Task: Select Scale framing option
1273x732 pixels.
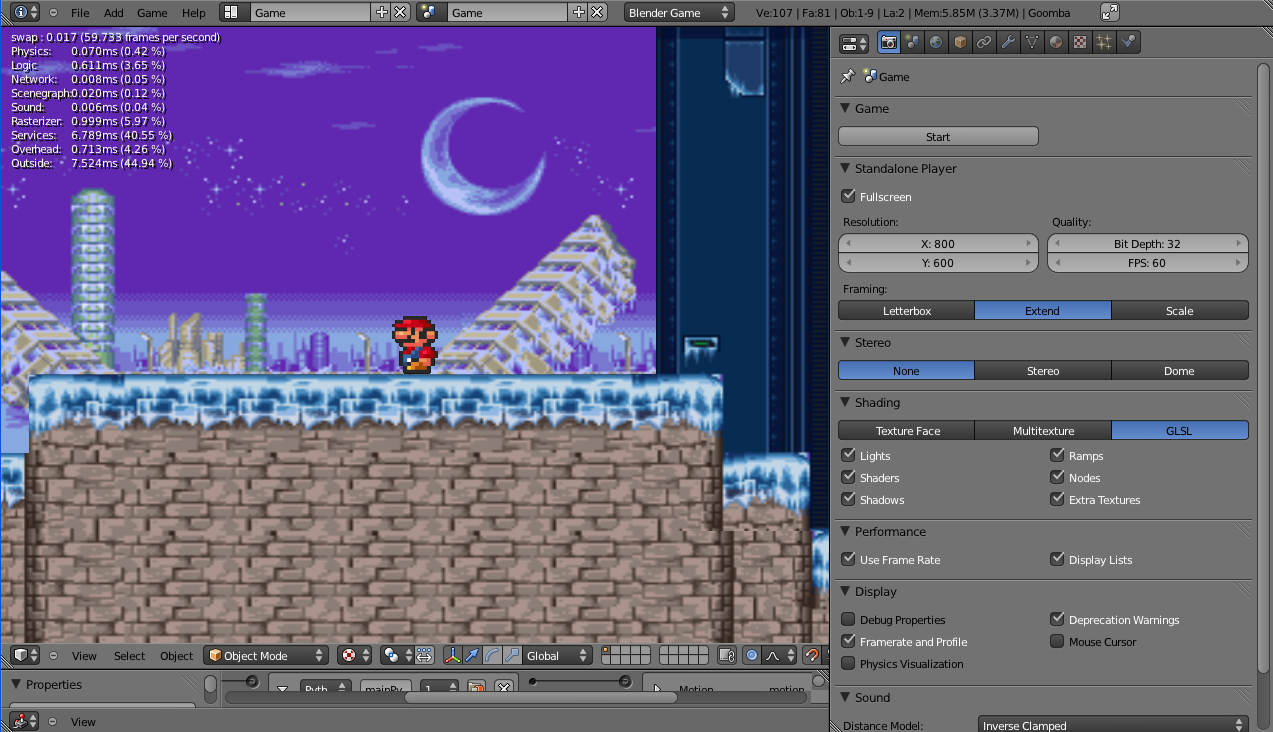Action: click(1180, 310)
